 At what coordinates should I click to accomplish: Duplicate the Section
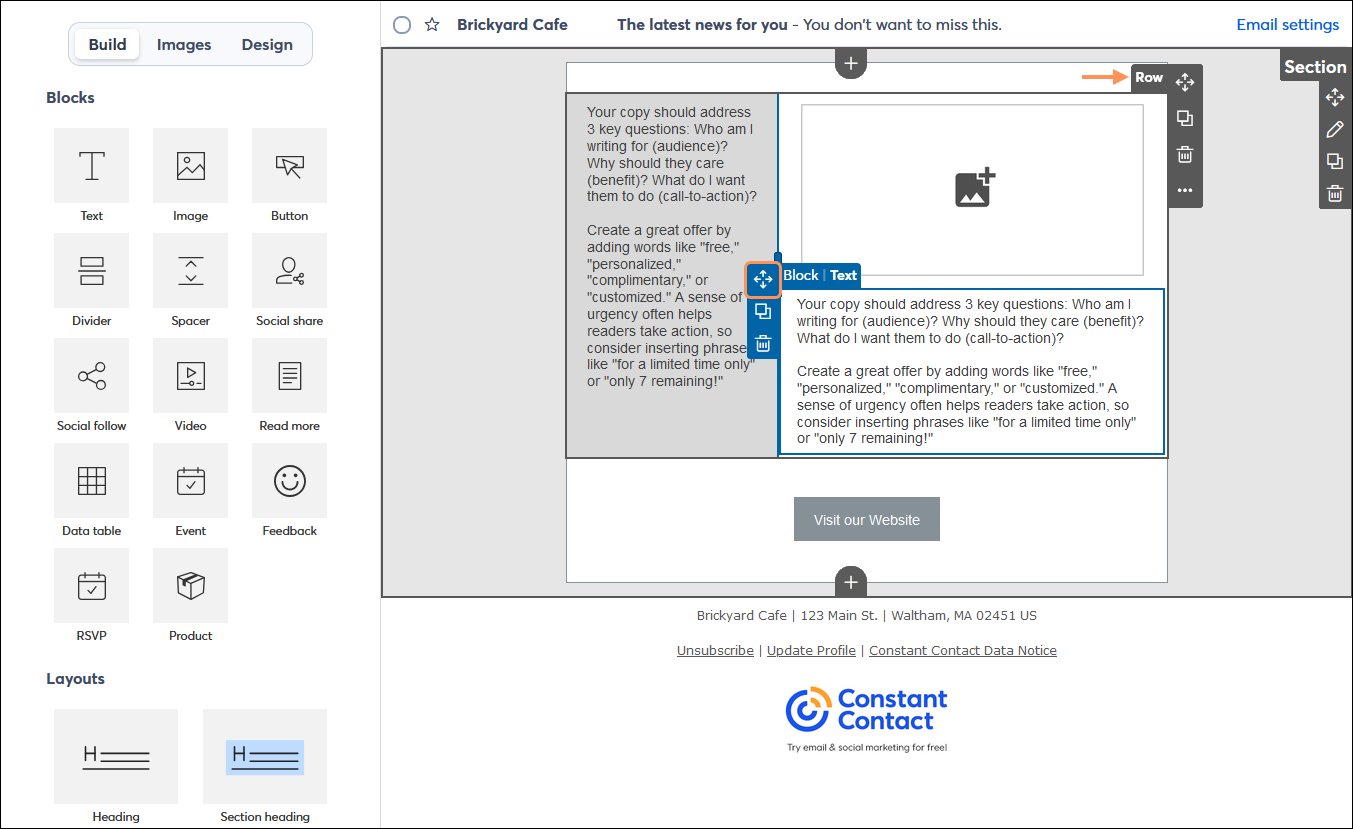pos(1335,161)
